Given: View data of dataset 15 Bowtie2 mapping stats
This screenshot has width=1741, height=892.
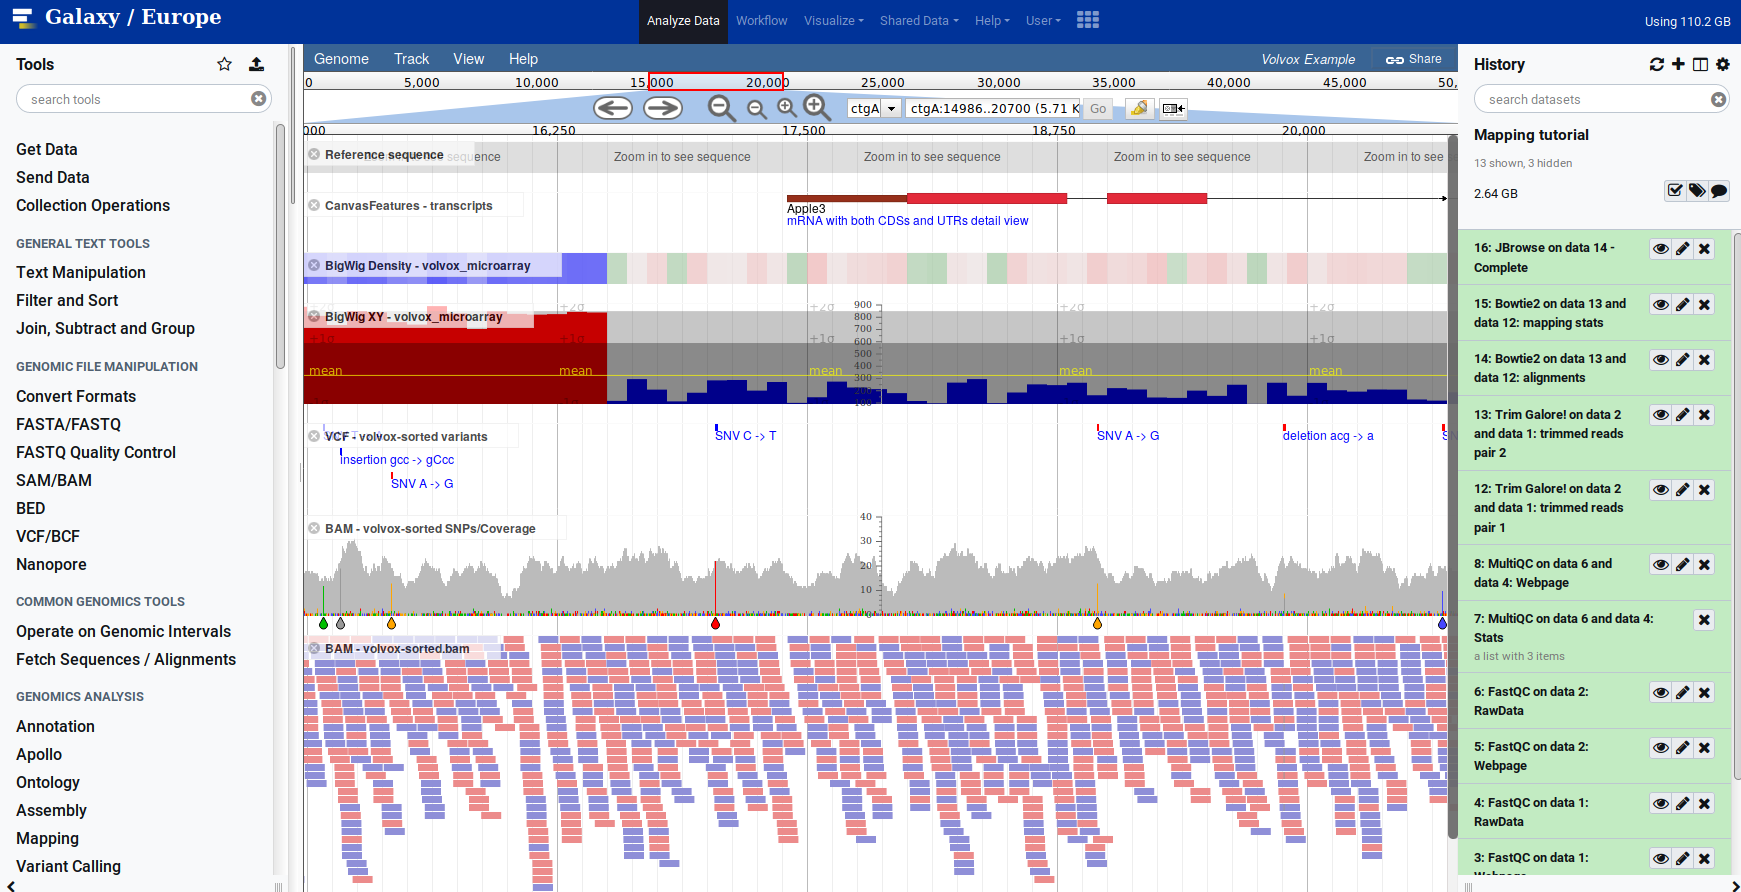Looking at the screenshot, I should 1661,305.
